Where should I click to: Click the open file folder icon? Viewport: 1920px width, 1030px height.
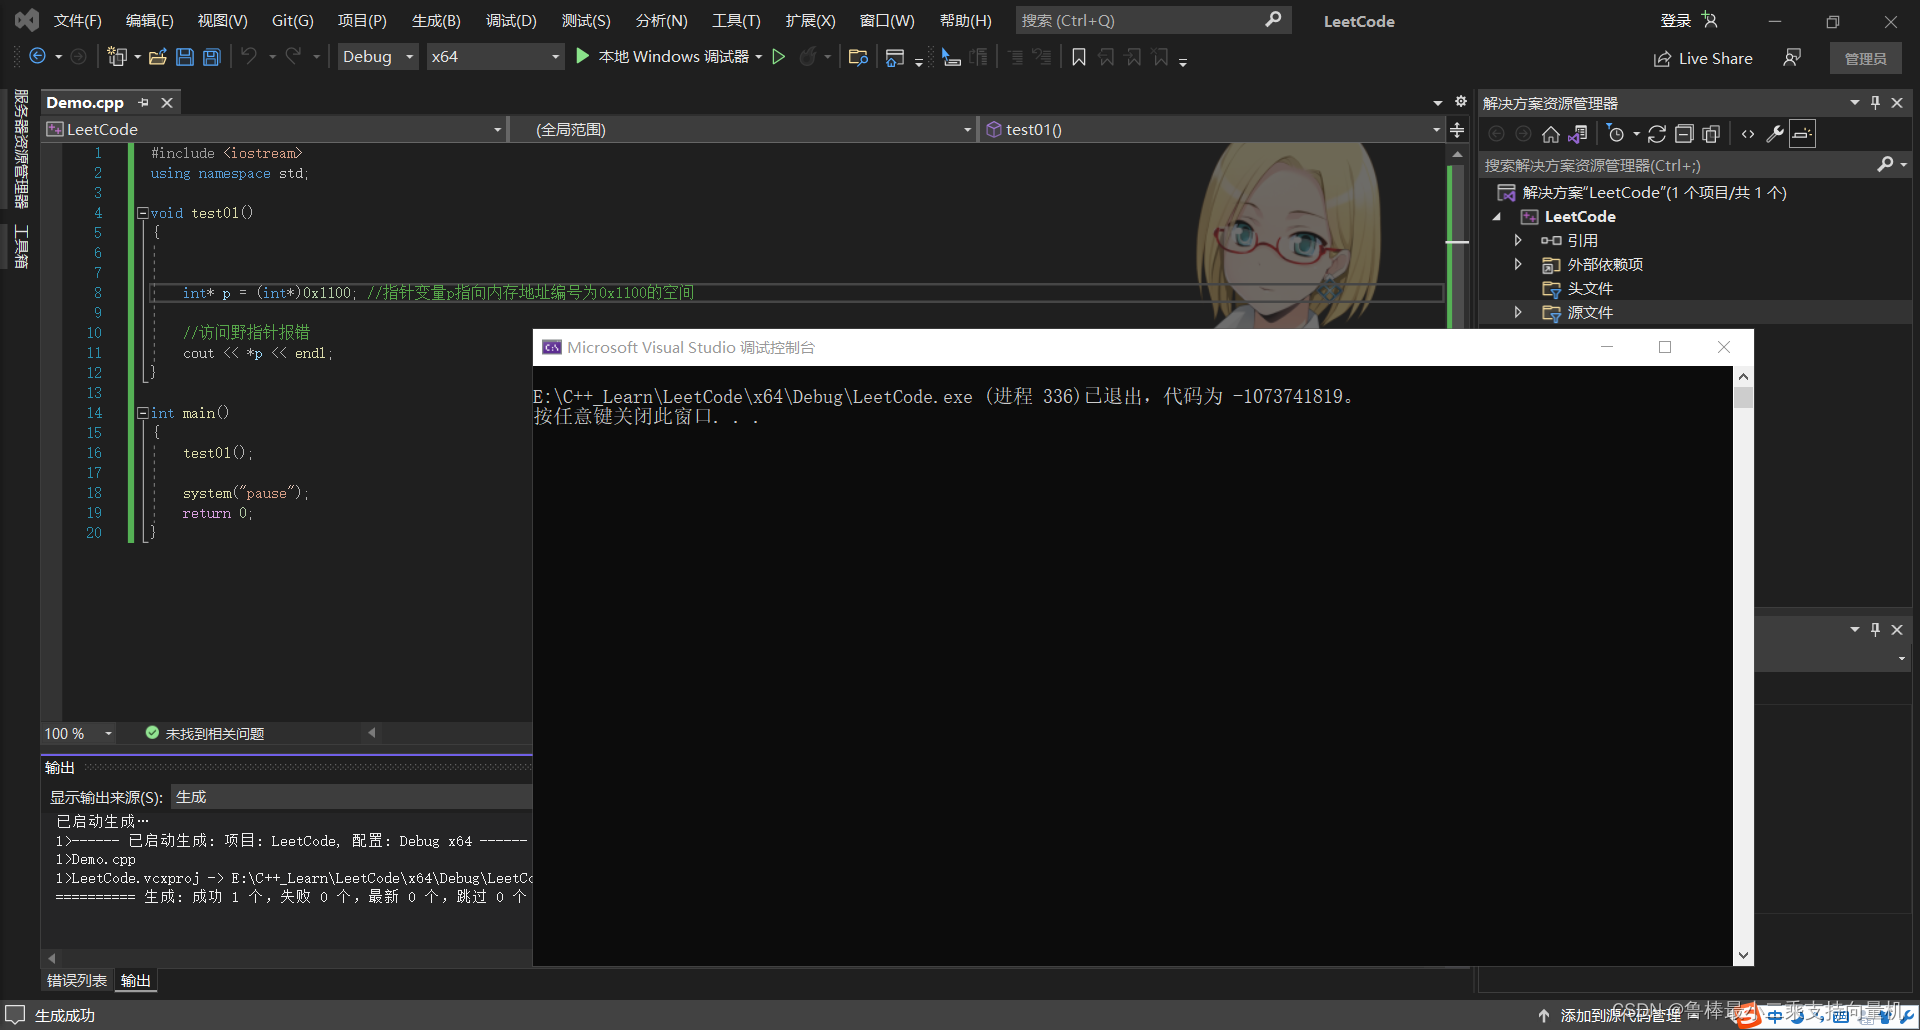[157, 57]
